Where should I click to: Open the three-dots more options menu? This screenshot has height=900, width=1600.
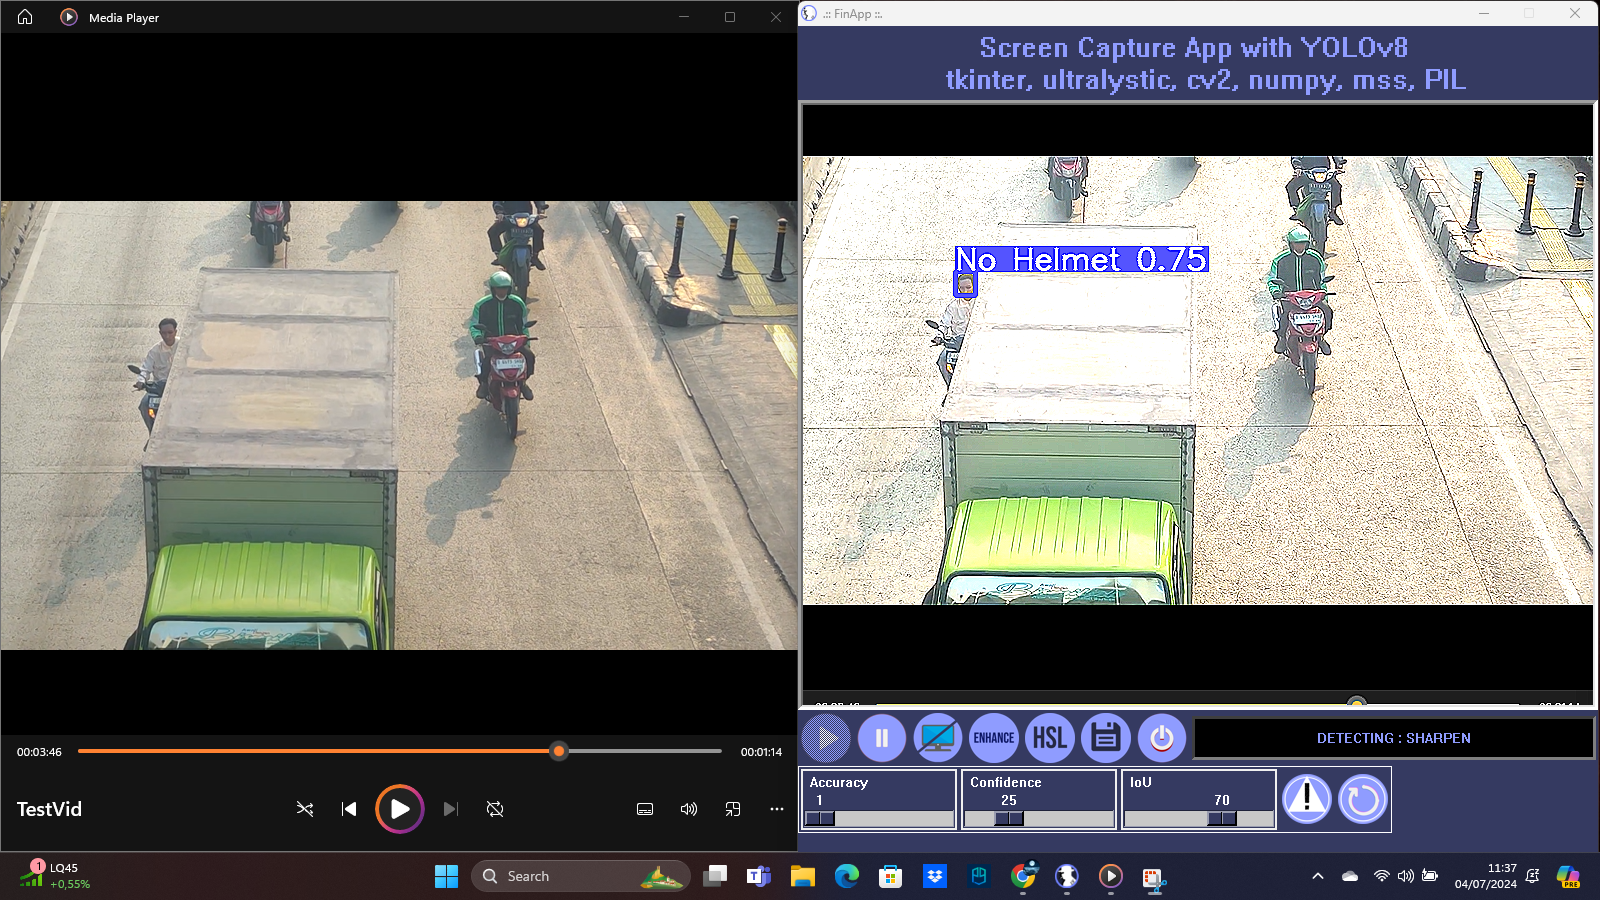tap(777, 809)
